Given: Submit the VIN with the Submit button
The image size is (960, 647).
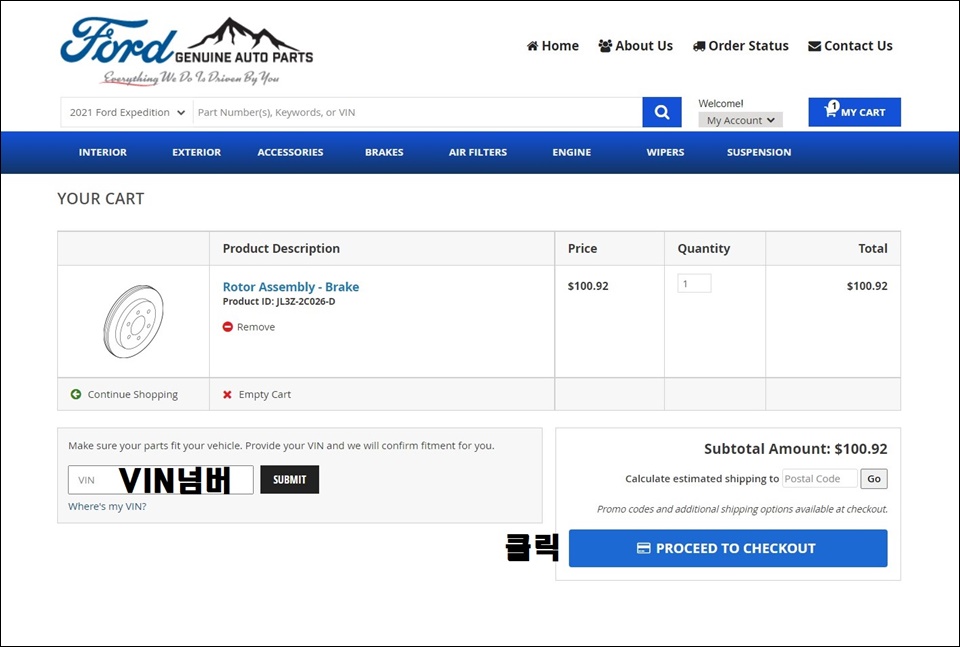Looking at the screenshot, I should pos(290,479).
